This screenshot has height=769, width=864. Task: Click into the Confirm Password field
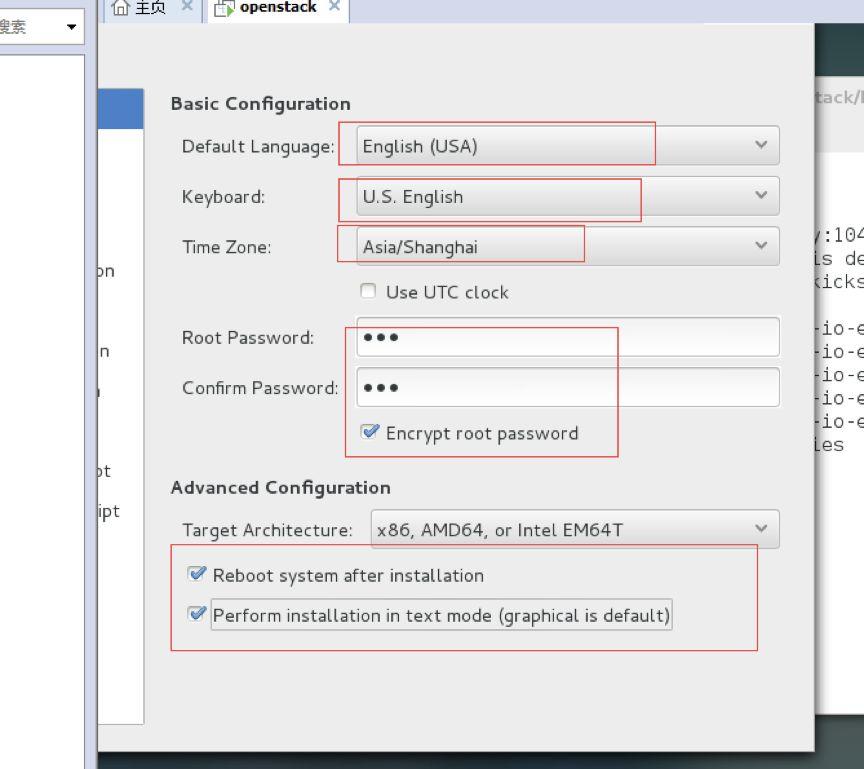click(568, 387)
